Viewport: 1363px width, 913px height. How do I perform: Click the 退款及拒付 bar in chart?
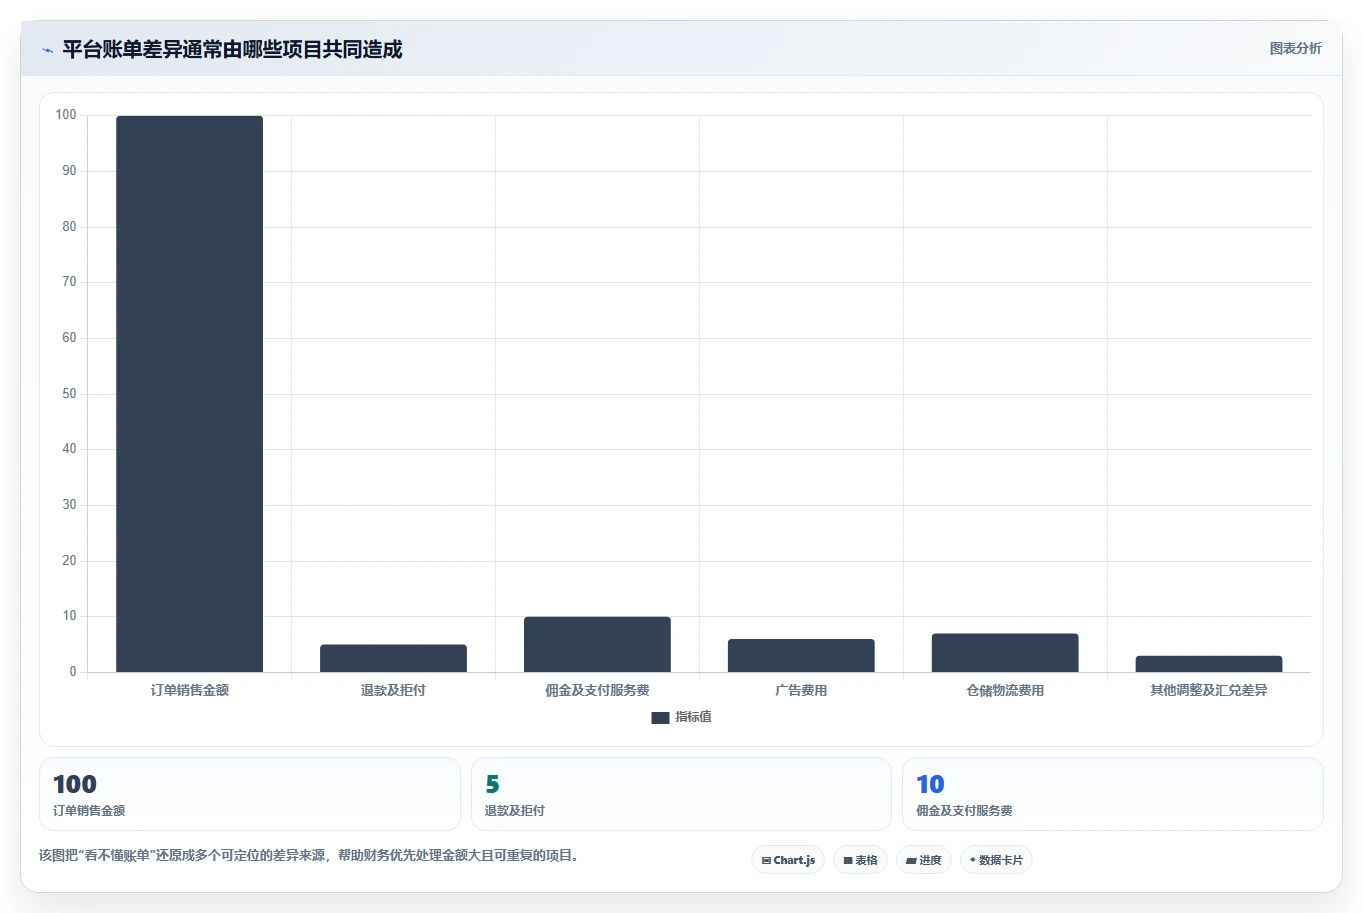[393, 658]
